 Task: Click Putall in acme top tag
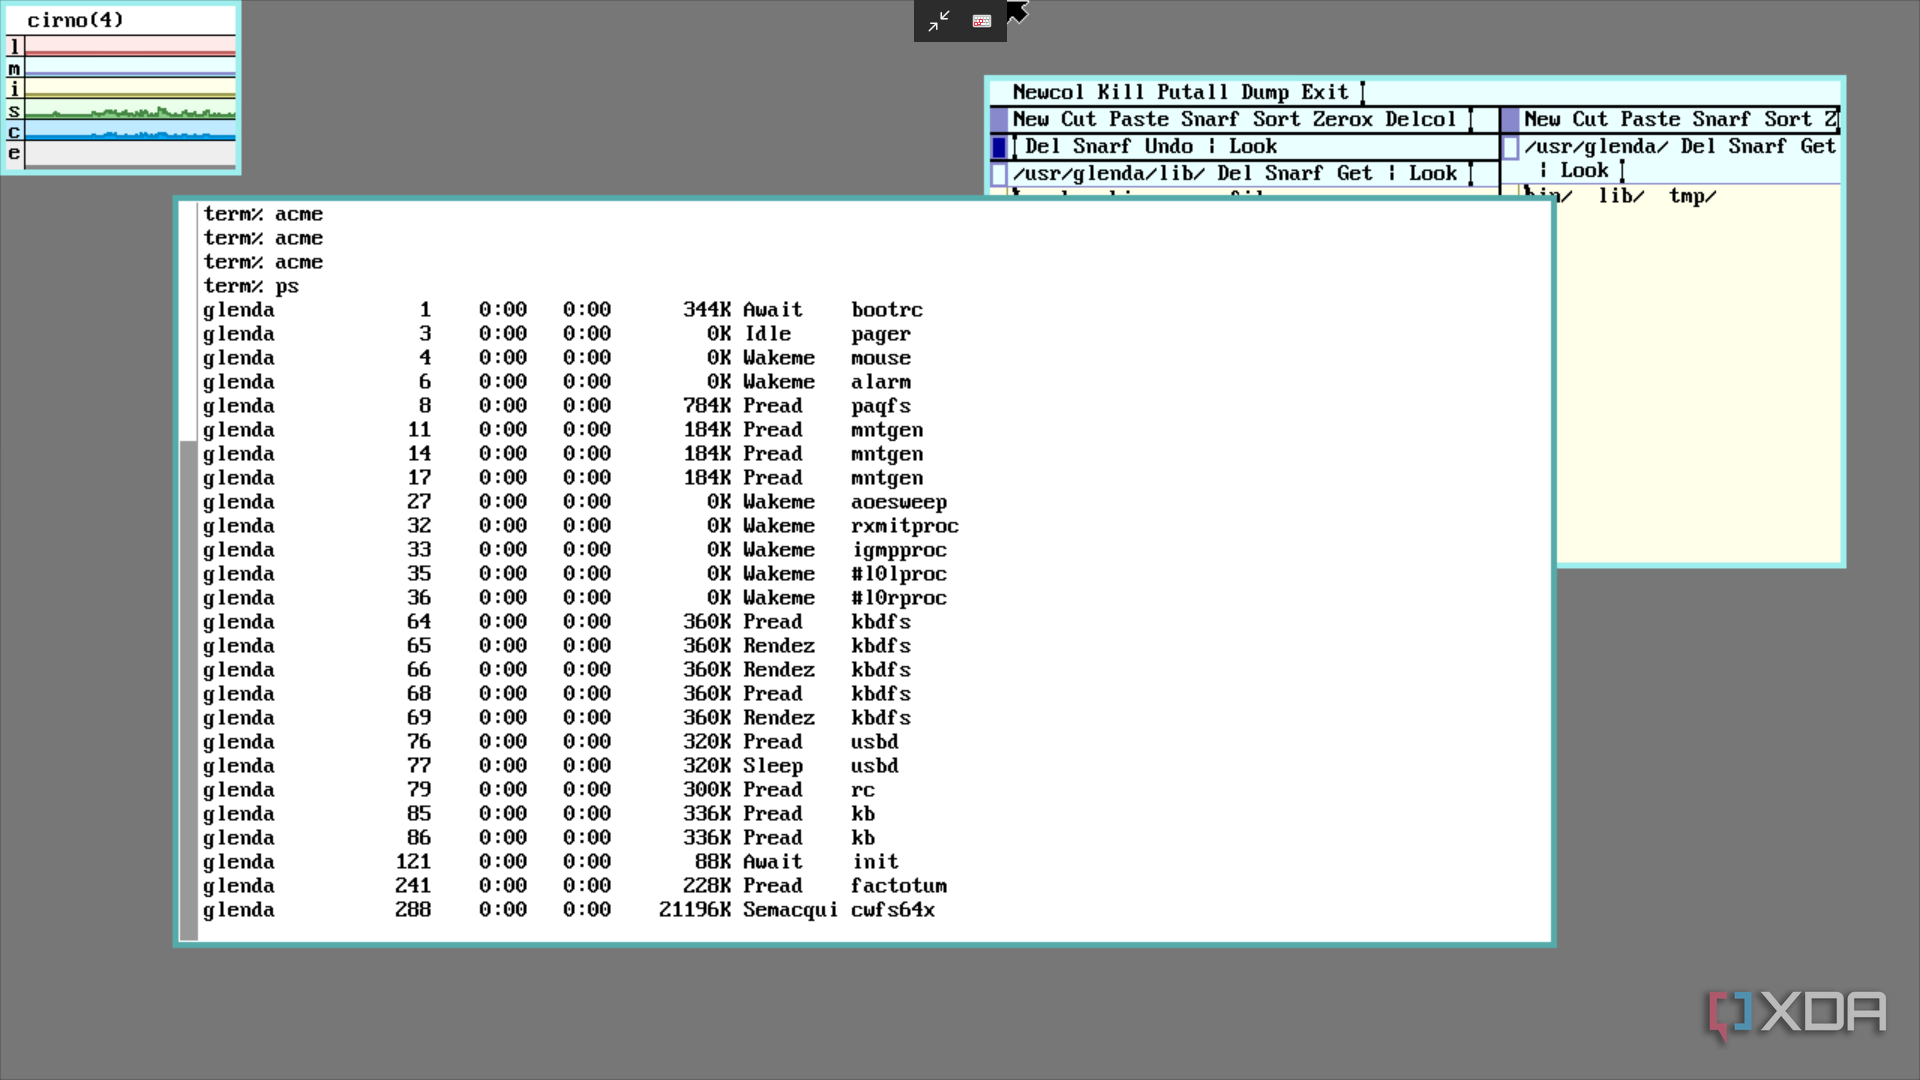pos(1192,92)
